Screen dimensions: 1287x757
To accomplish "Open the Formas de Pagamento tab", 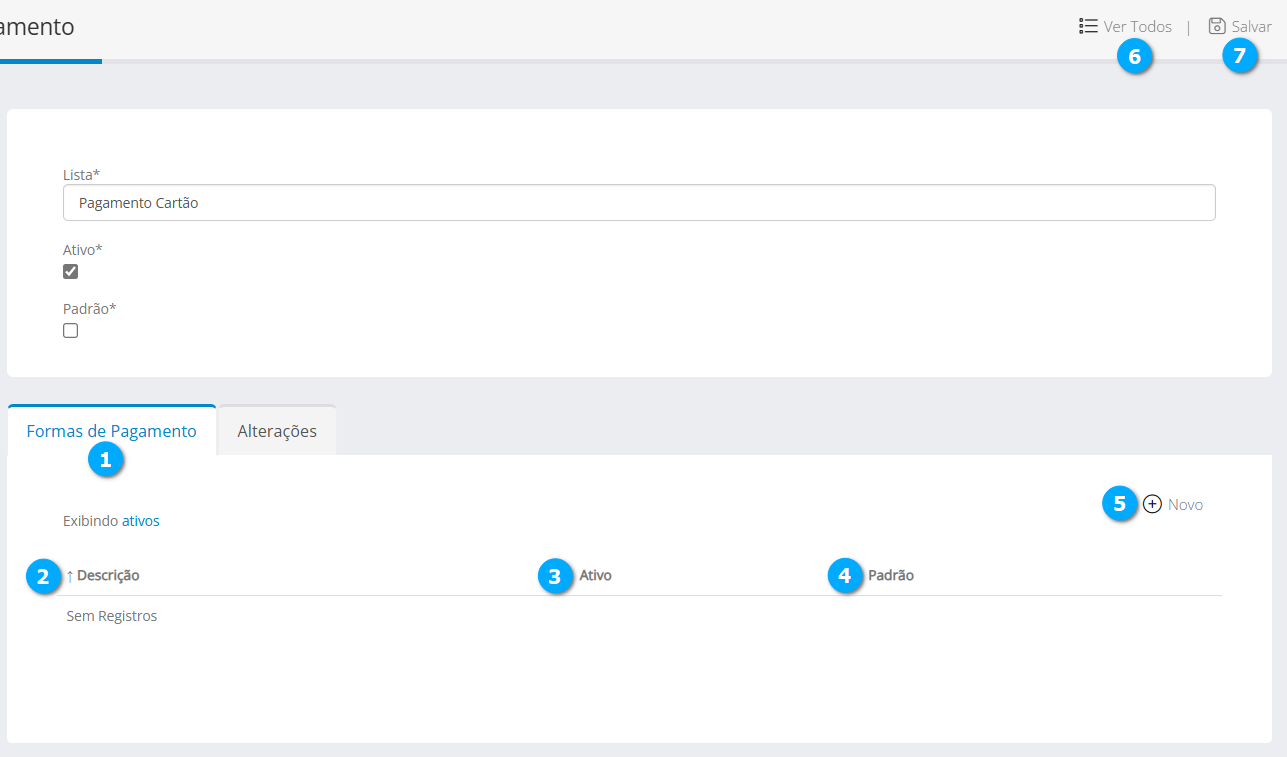I will (x=111, y=431).
